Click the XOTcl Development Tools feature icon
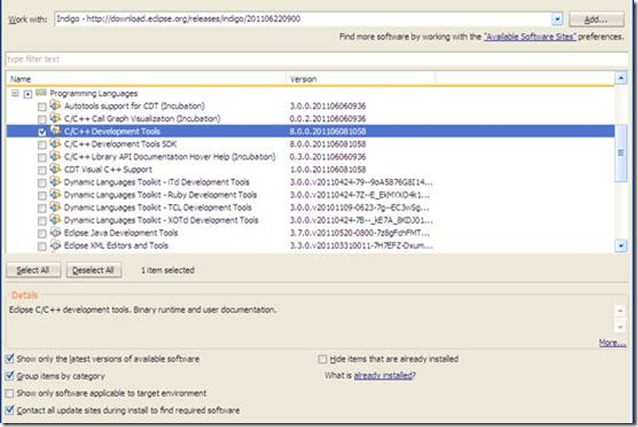The height and width of the screenshot is (427, 638). [55, 220]
